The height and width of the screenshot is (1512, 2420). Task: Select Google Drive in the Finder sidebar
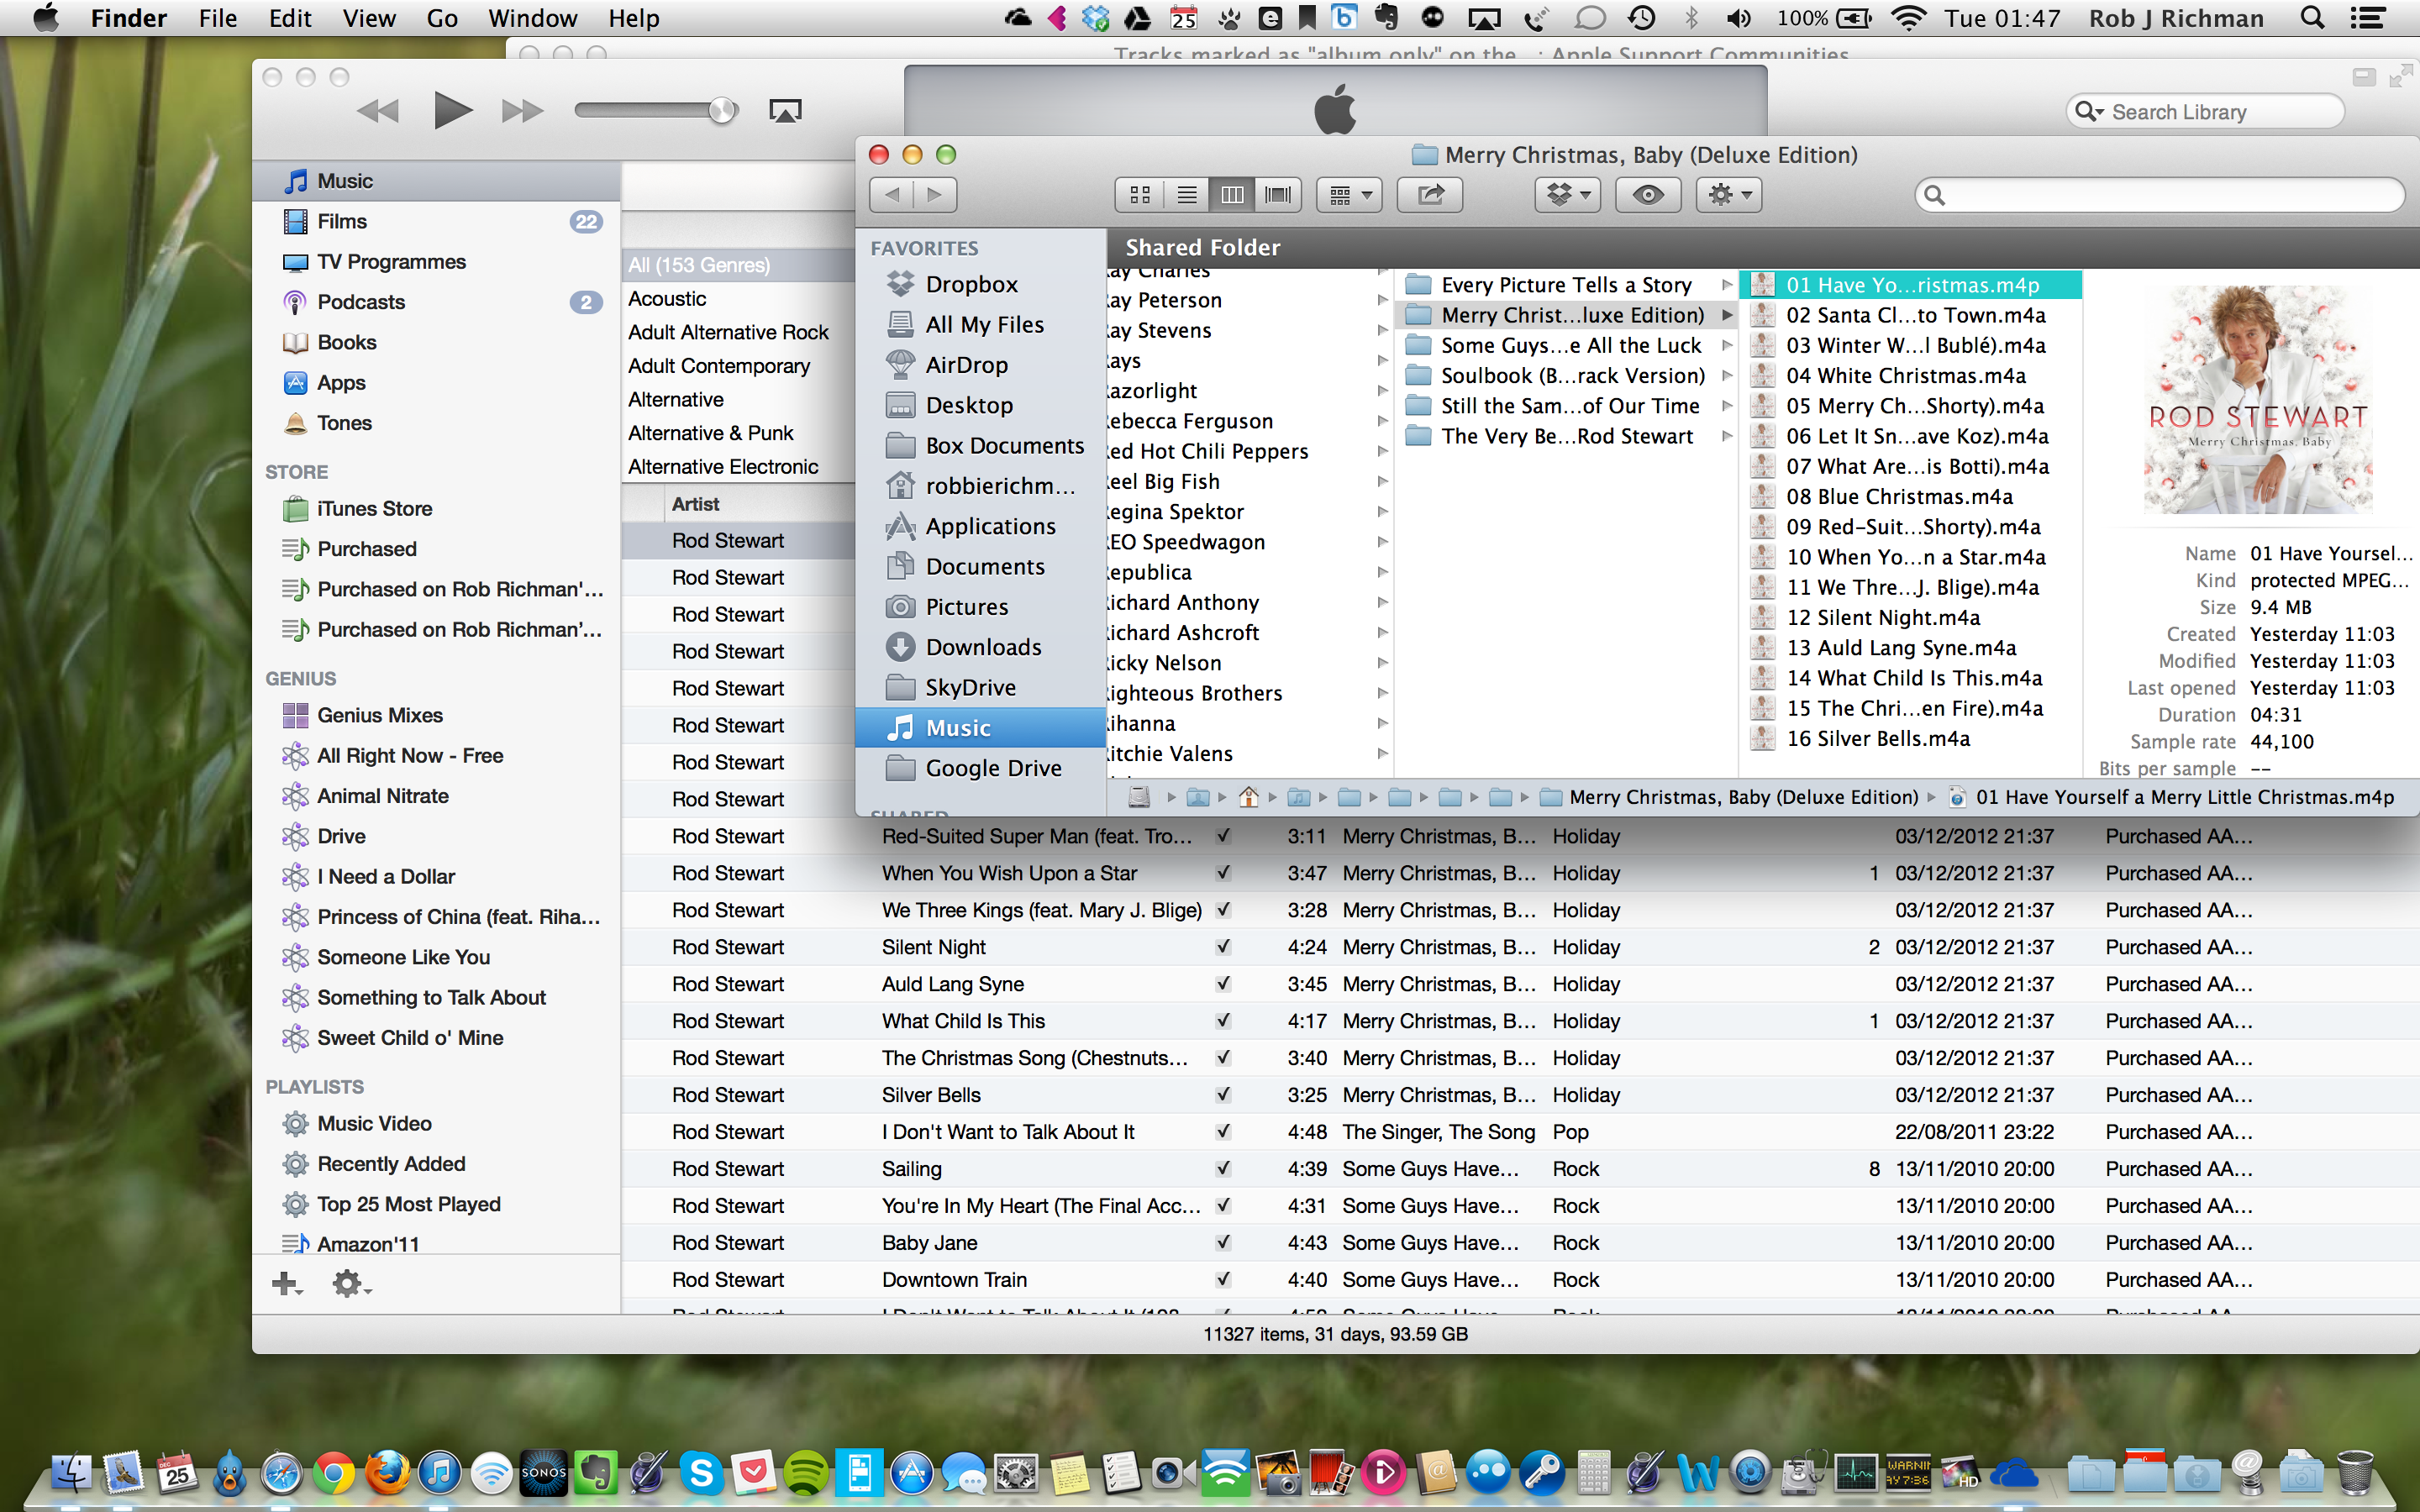click(980, 768)
